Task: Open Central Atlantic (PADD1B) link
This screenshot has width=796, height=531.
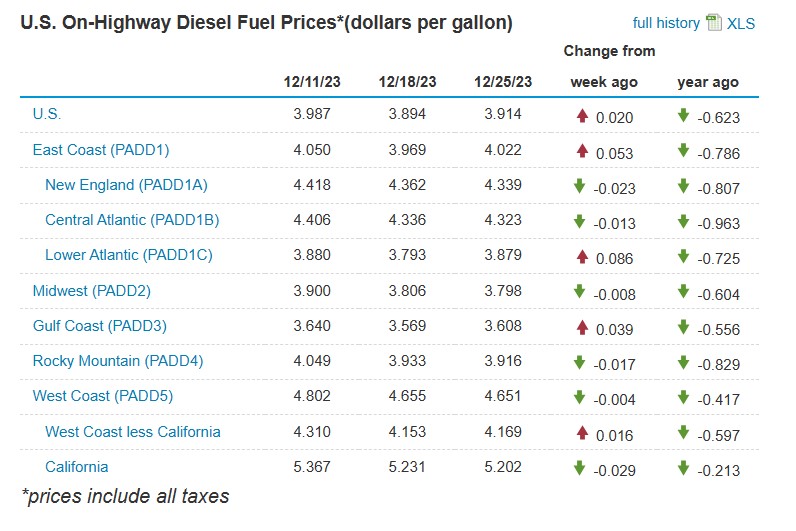Action: [132, 220]
